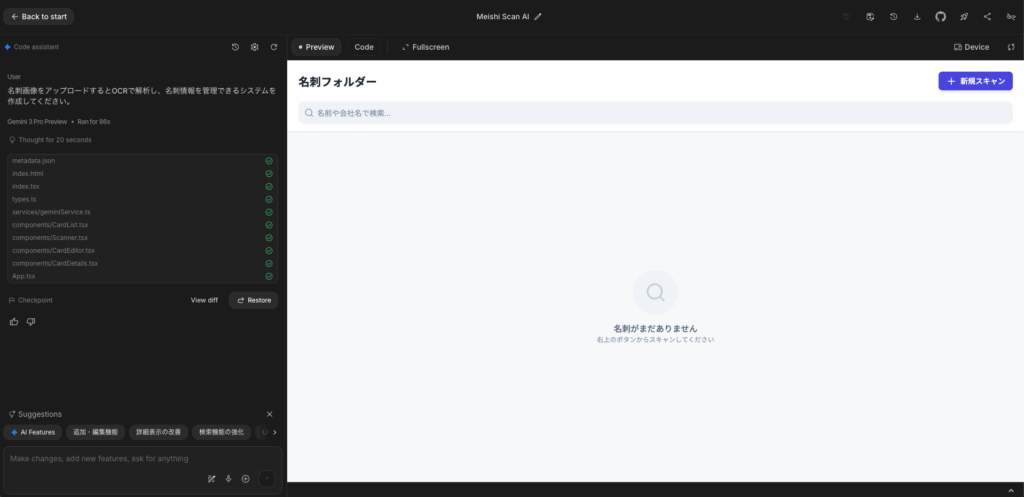Image resolution: width=1024 pixels, height=497 pixels.
Task: Click the 新規スキャン button
Action: (975, 81)
